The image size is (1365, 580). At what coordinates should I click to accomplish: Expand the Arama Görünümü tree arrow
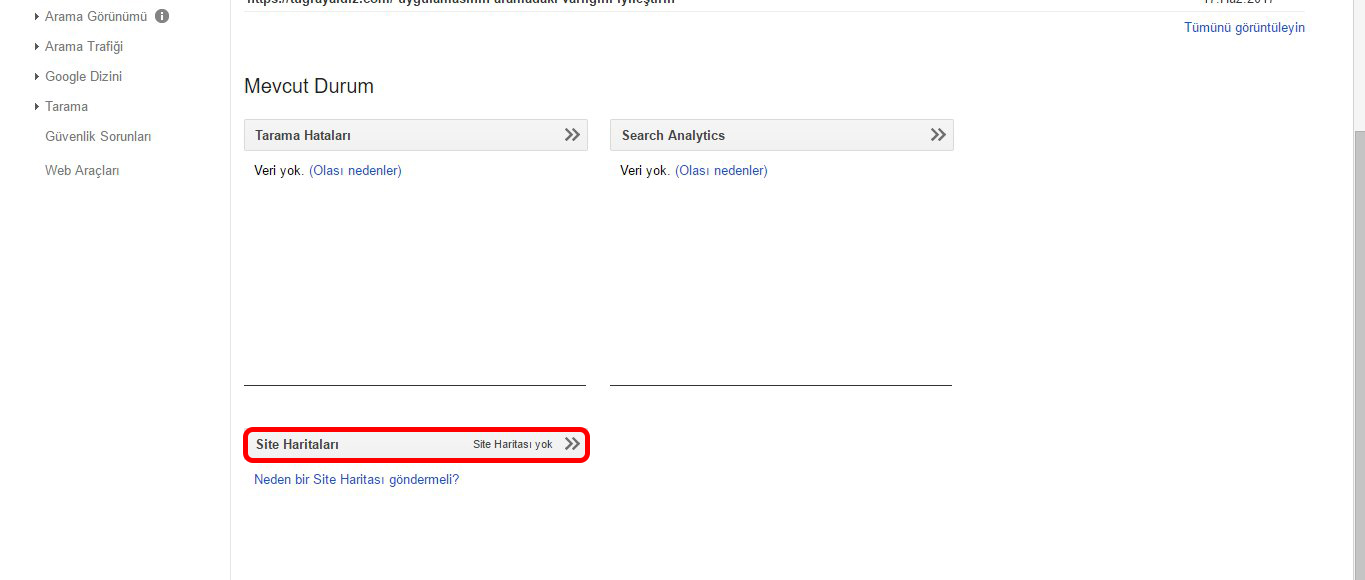click(37, 17)
